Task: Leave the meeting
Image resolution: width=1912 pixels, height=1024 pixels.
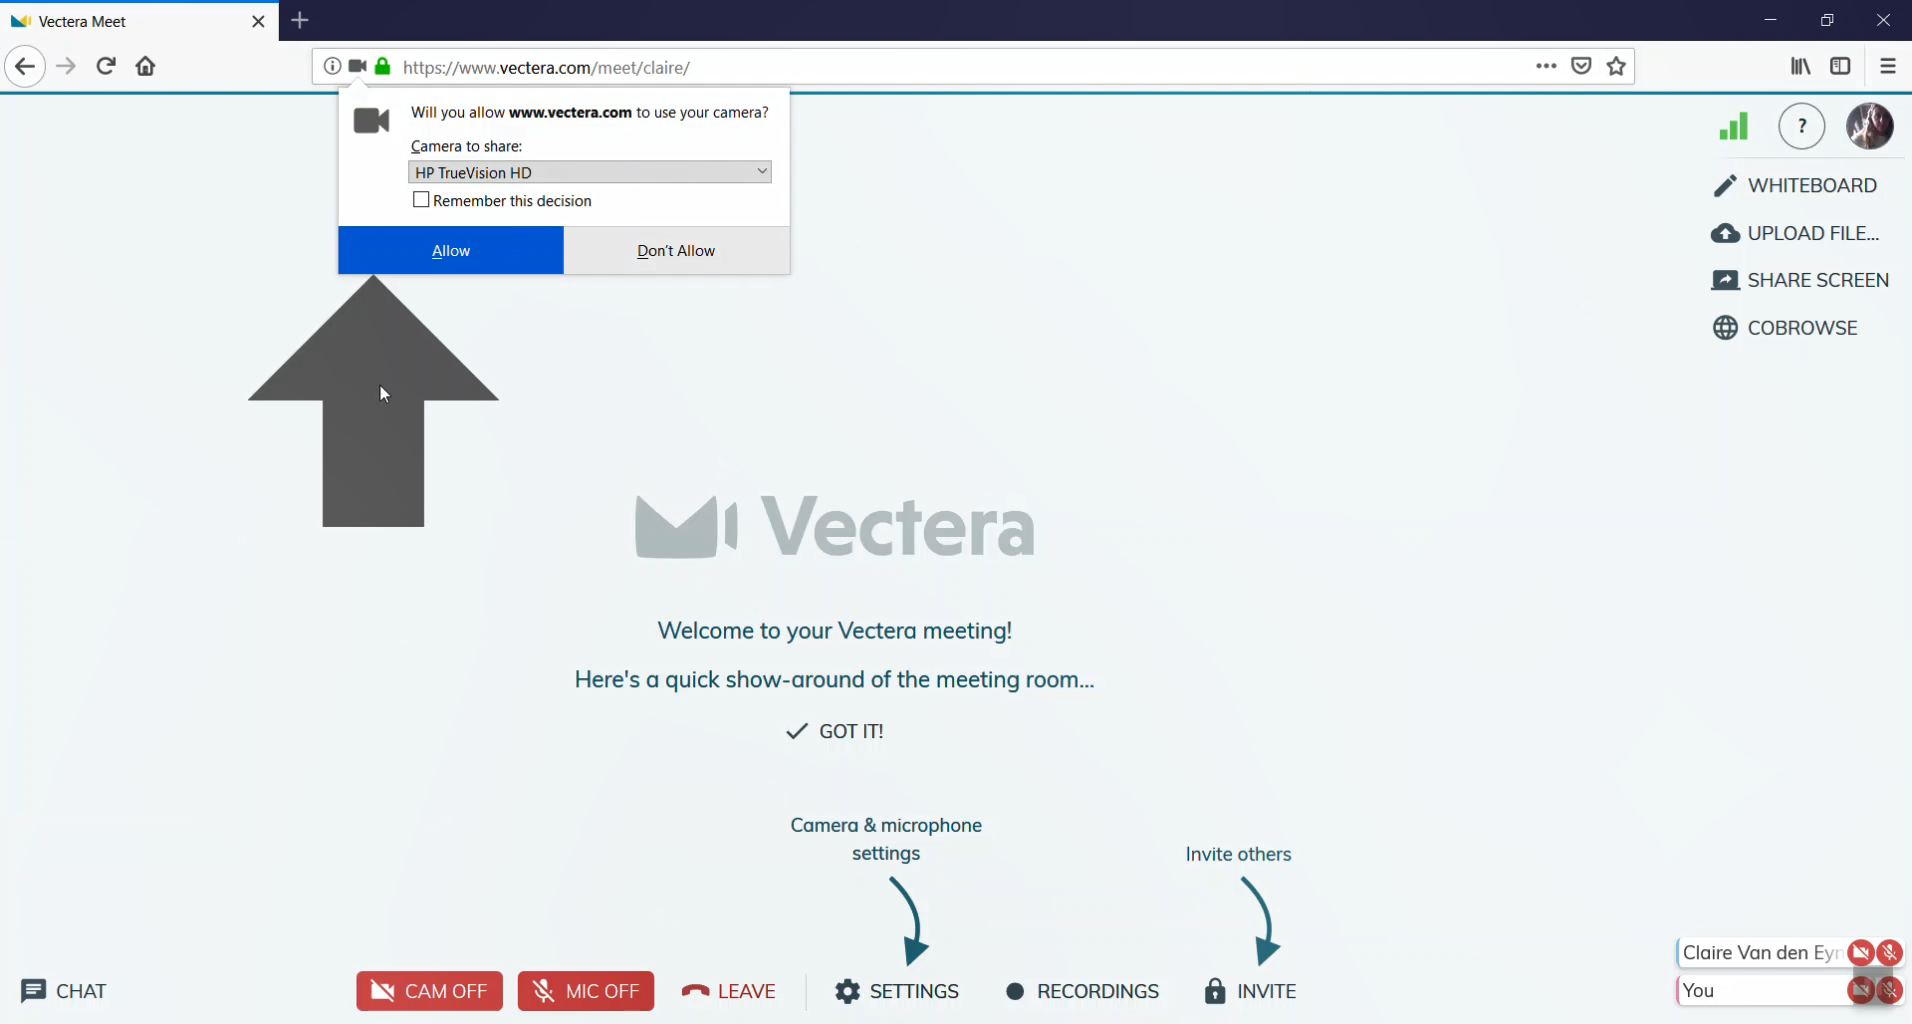Action: click(728, 991)
